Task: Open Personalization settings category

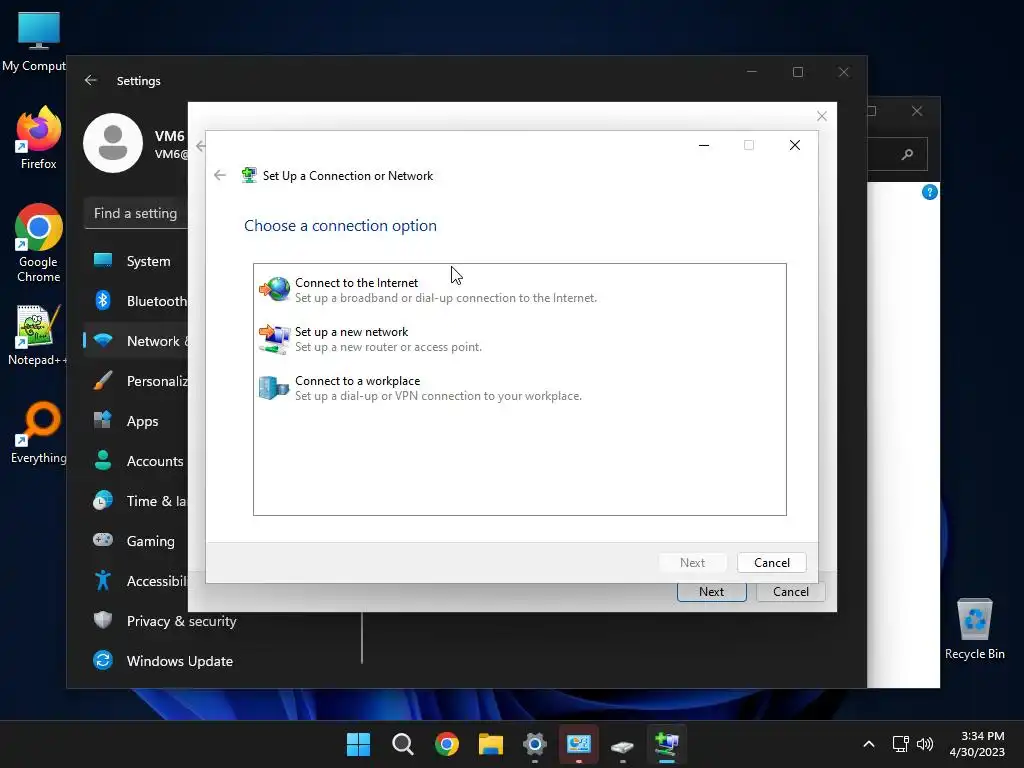Action: click(x=136, y=381)
